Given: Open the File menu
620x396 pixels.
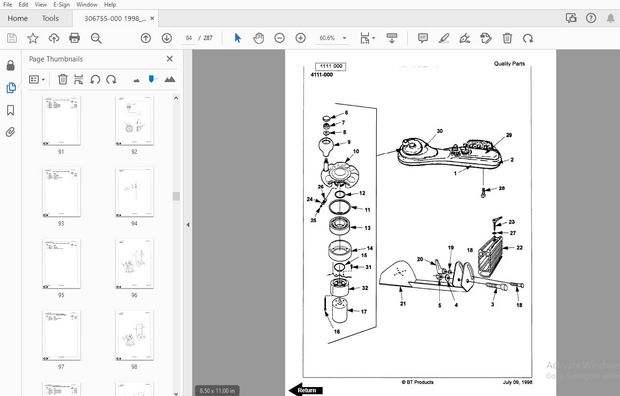Looking at the screenshot, I should pyautogui.click(x=7, y=5).
